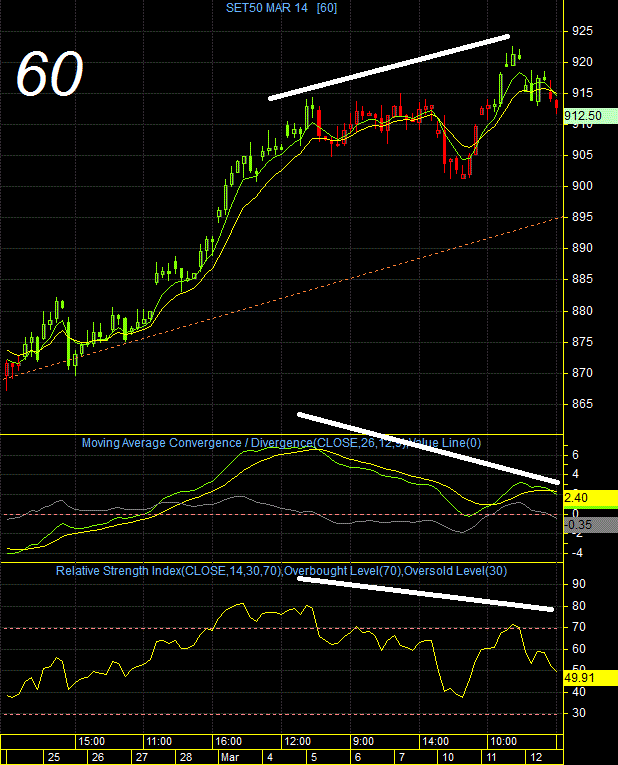Viewport: 618px width, 765px height.
Task: Click the MACD -4 axis label
Action: [576, 553]
